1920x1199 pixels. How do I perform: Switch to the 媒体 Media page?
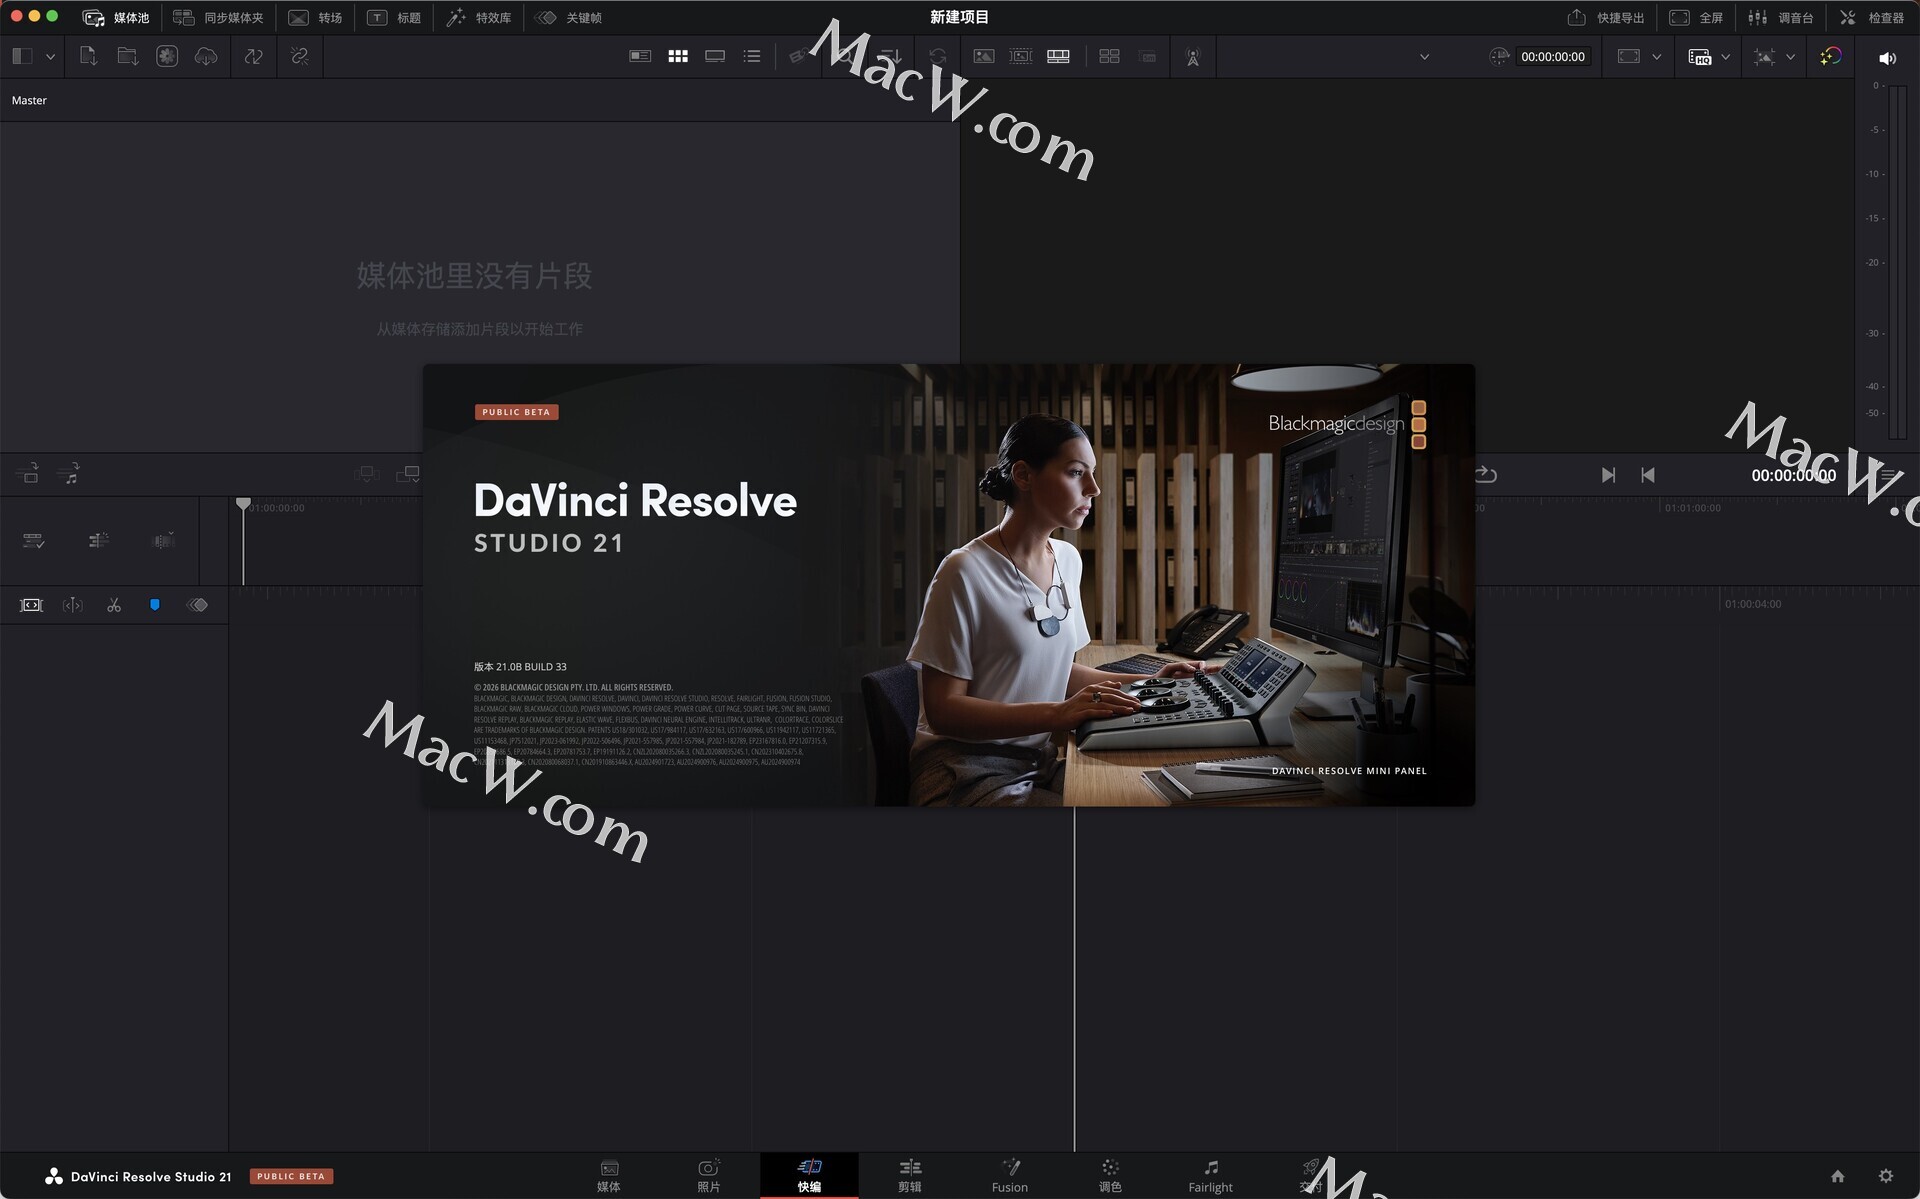[x=609, y=1176]
